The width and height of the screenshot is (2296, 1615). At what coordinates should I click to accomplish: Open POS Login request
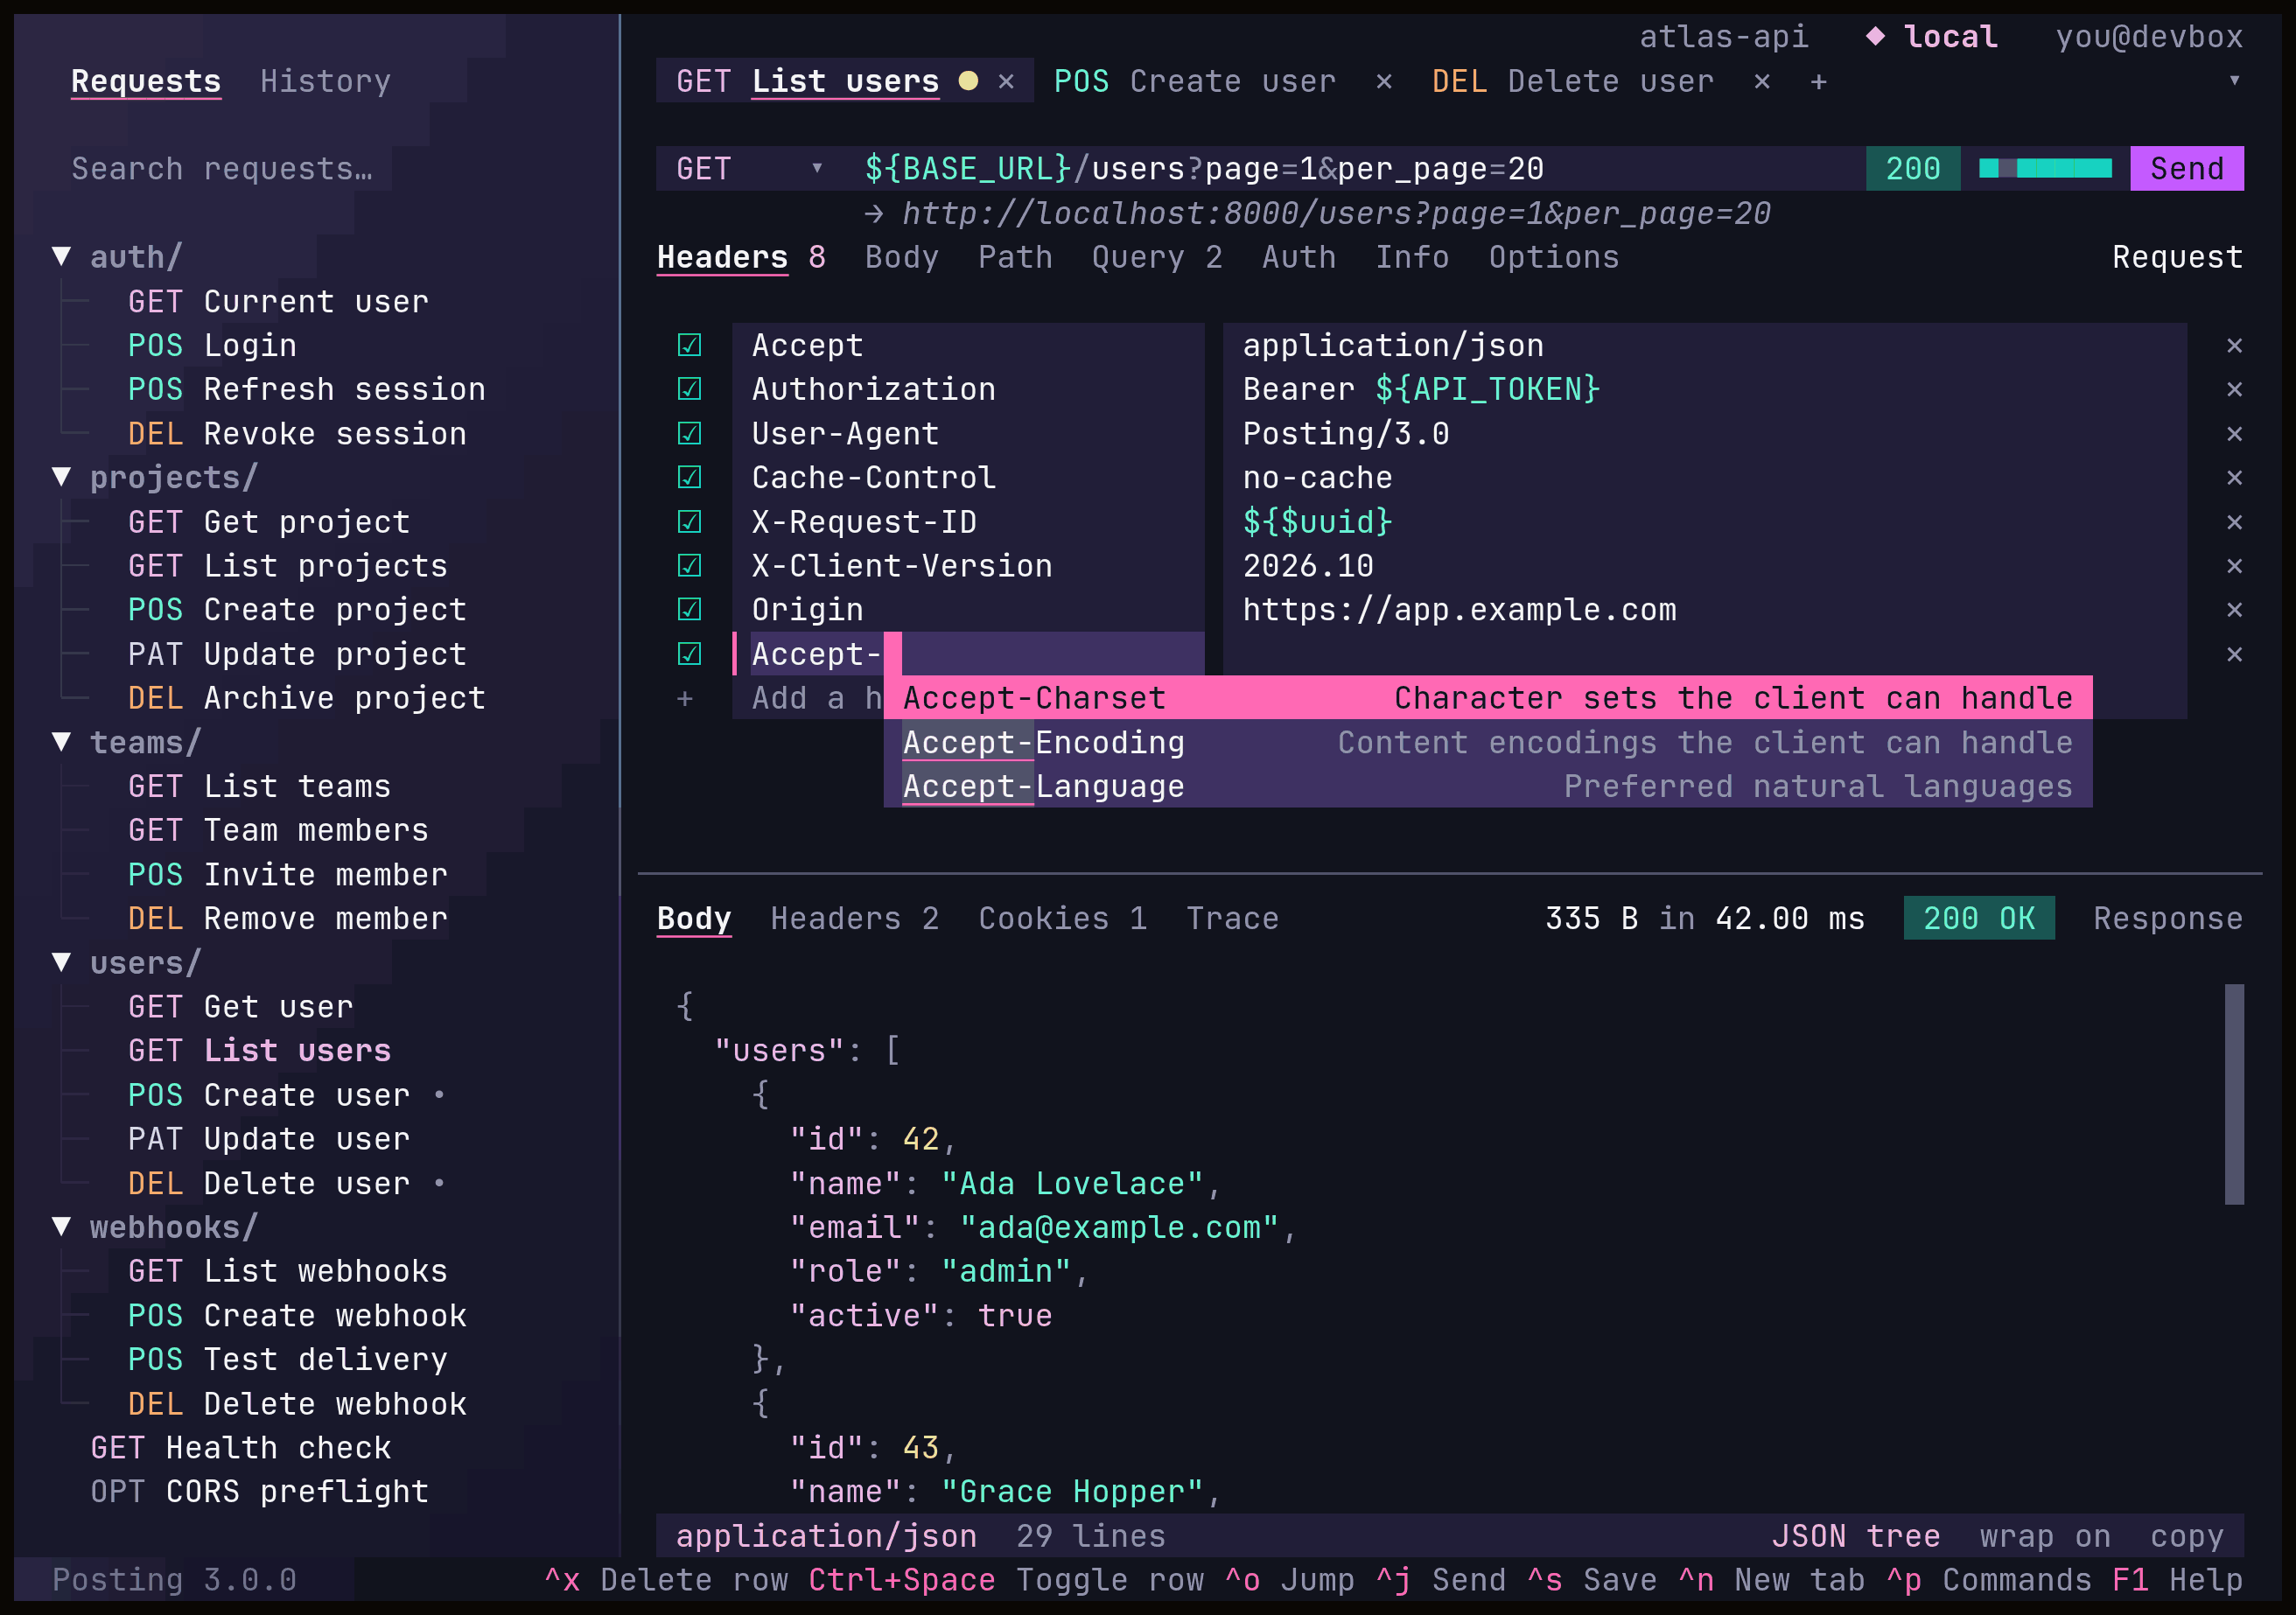212,346
